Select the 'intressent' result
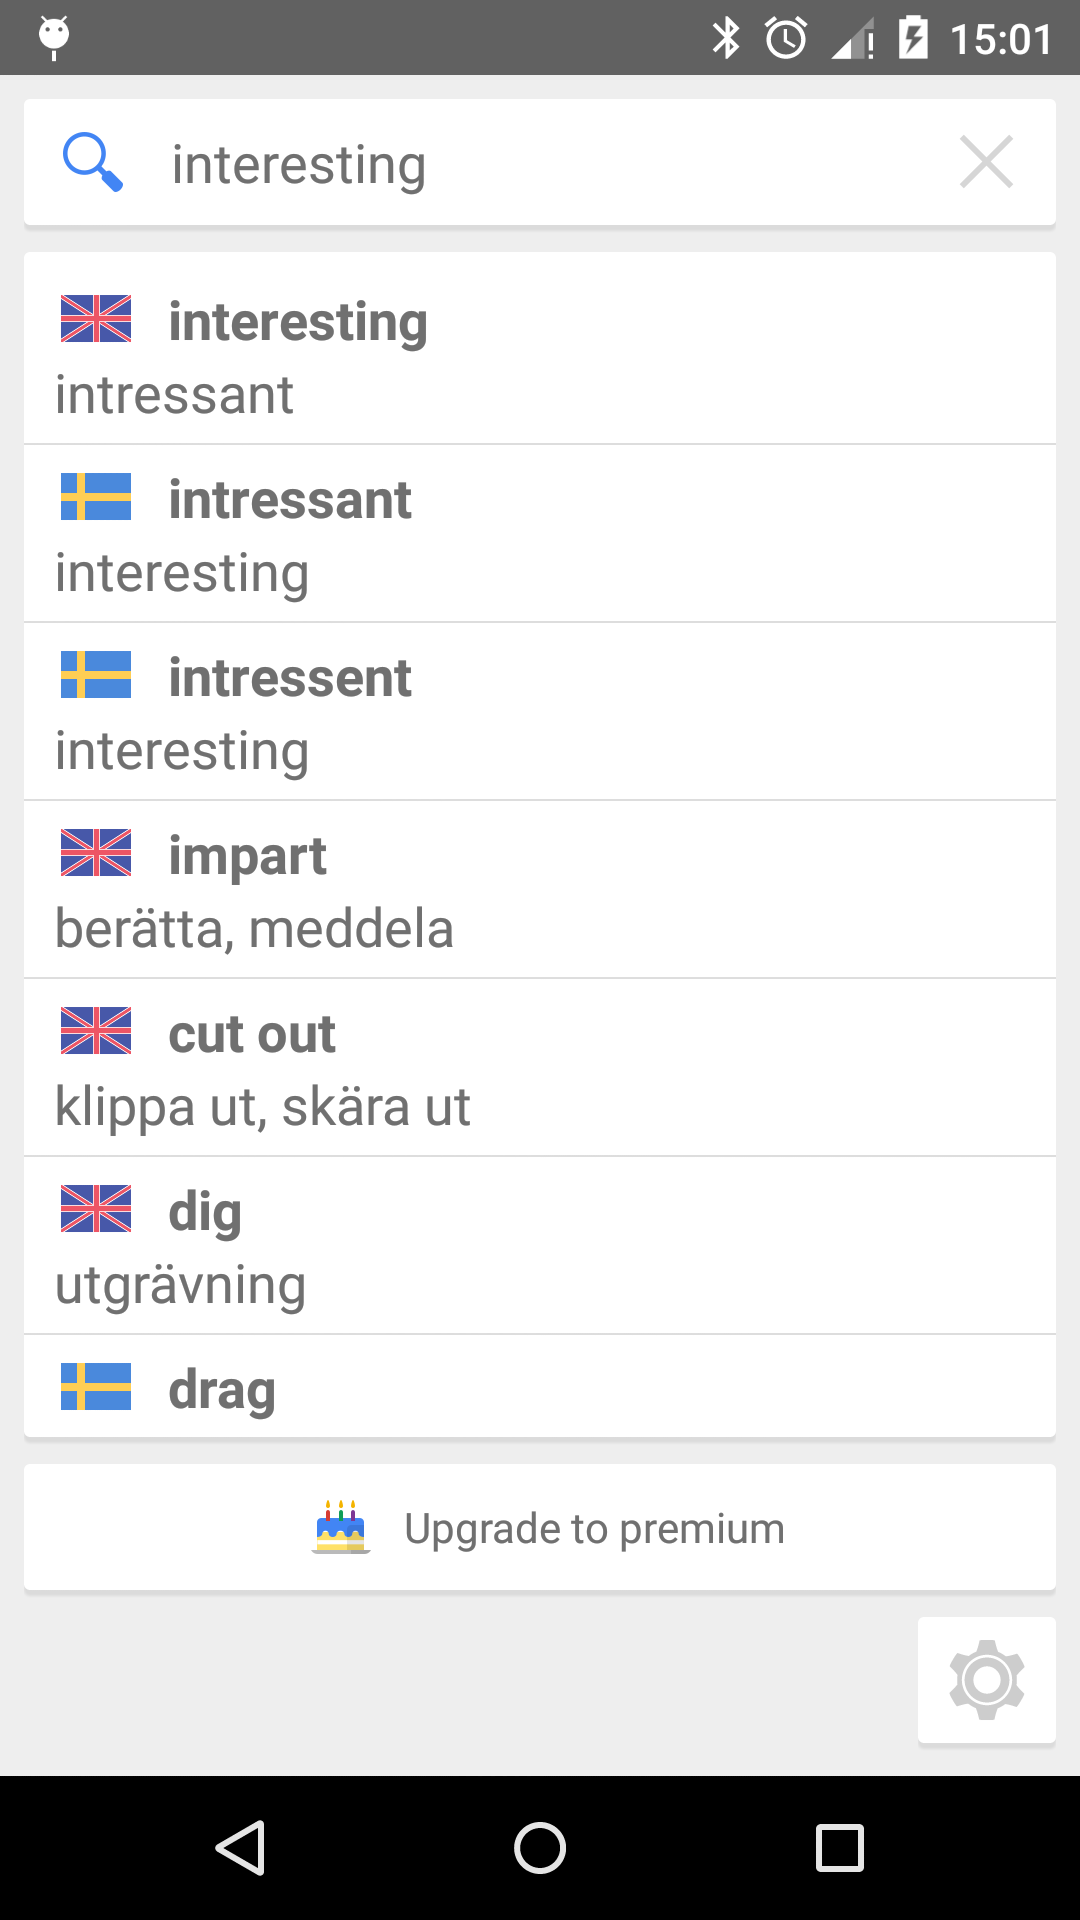Viewport: 1080px width, 1920px height. tap(540, 712)
